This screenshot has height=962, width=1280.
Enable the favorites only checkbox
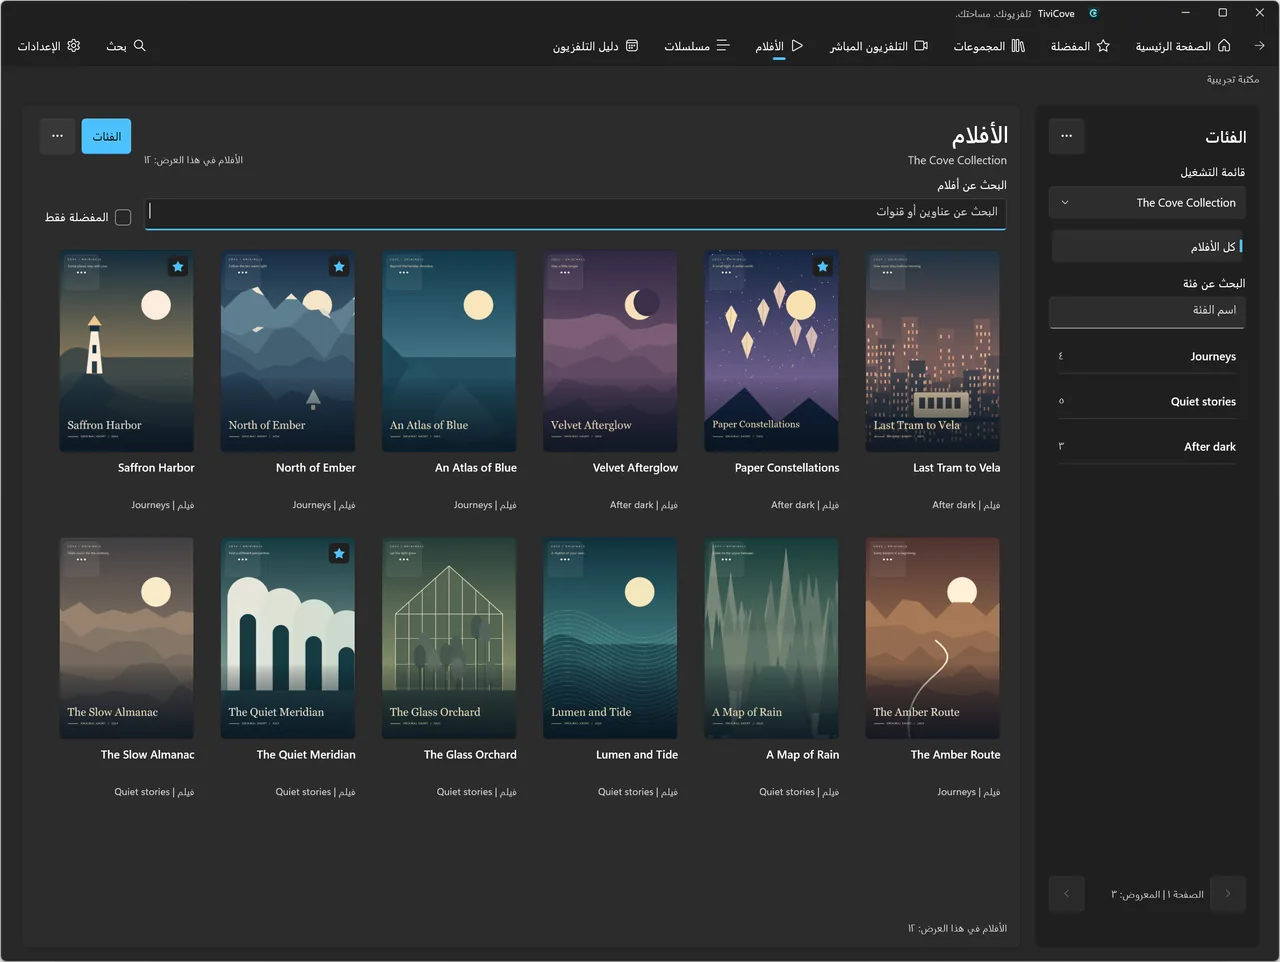coord(123,217)
